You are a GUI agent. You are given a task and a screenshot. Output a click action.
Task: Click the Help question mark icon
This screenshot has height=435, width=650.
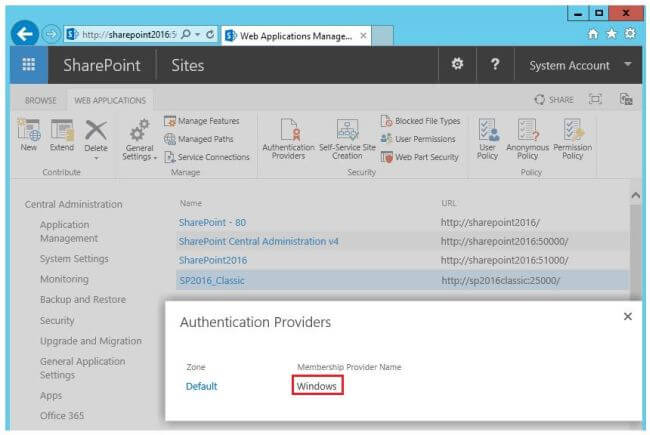pyautogui.click(x=494, y=64)
